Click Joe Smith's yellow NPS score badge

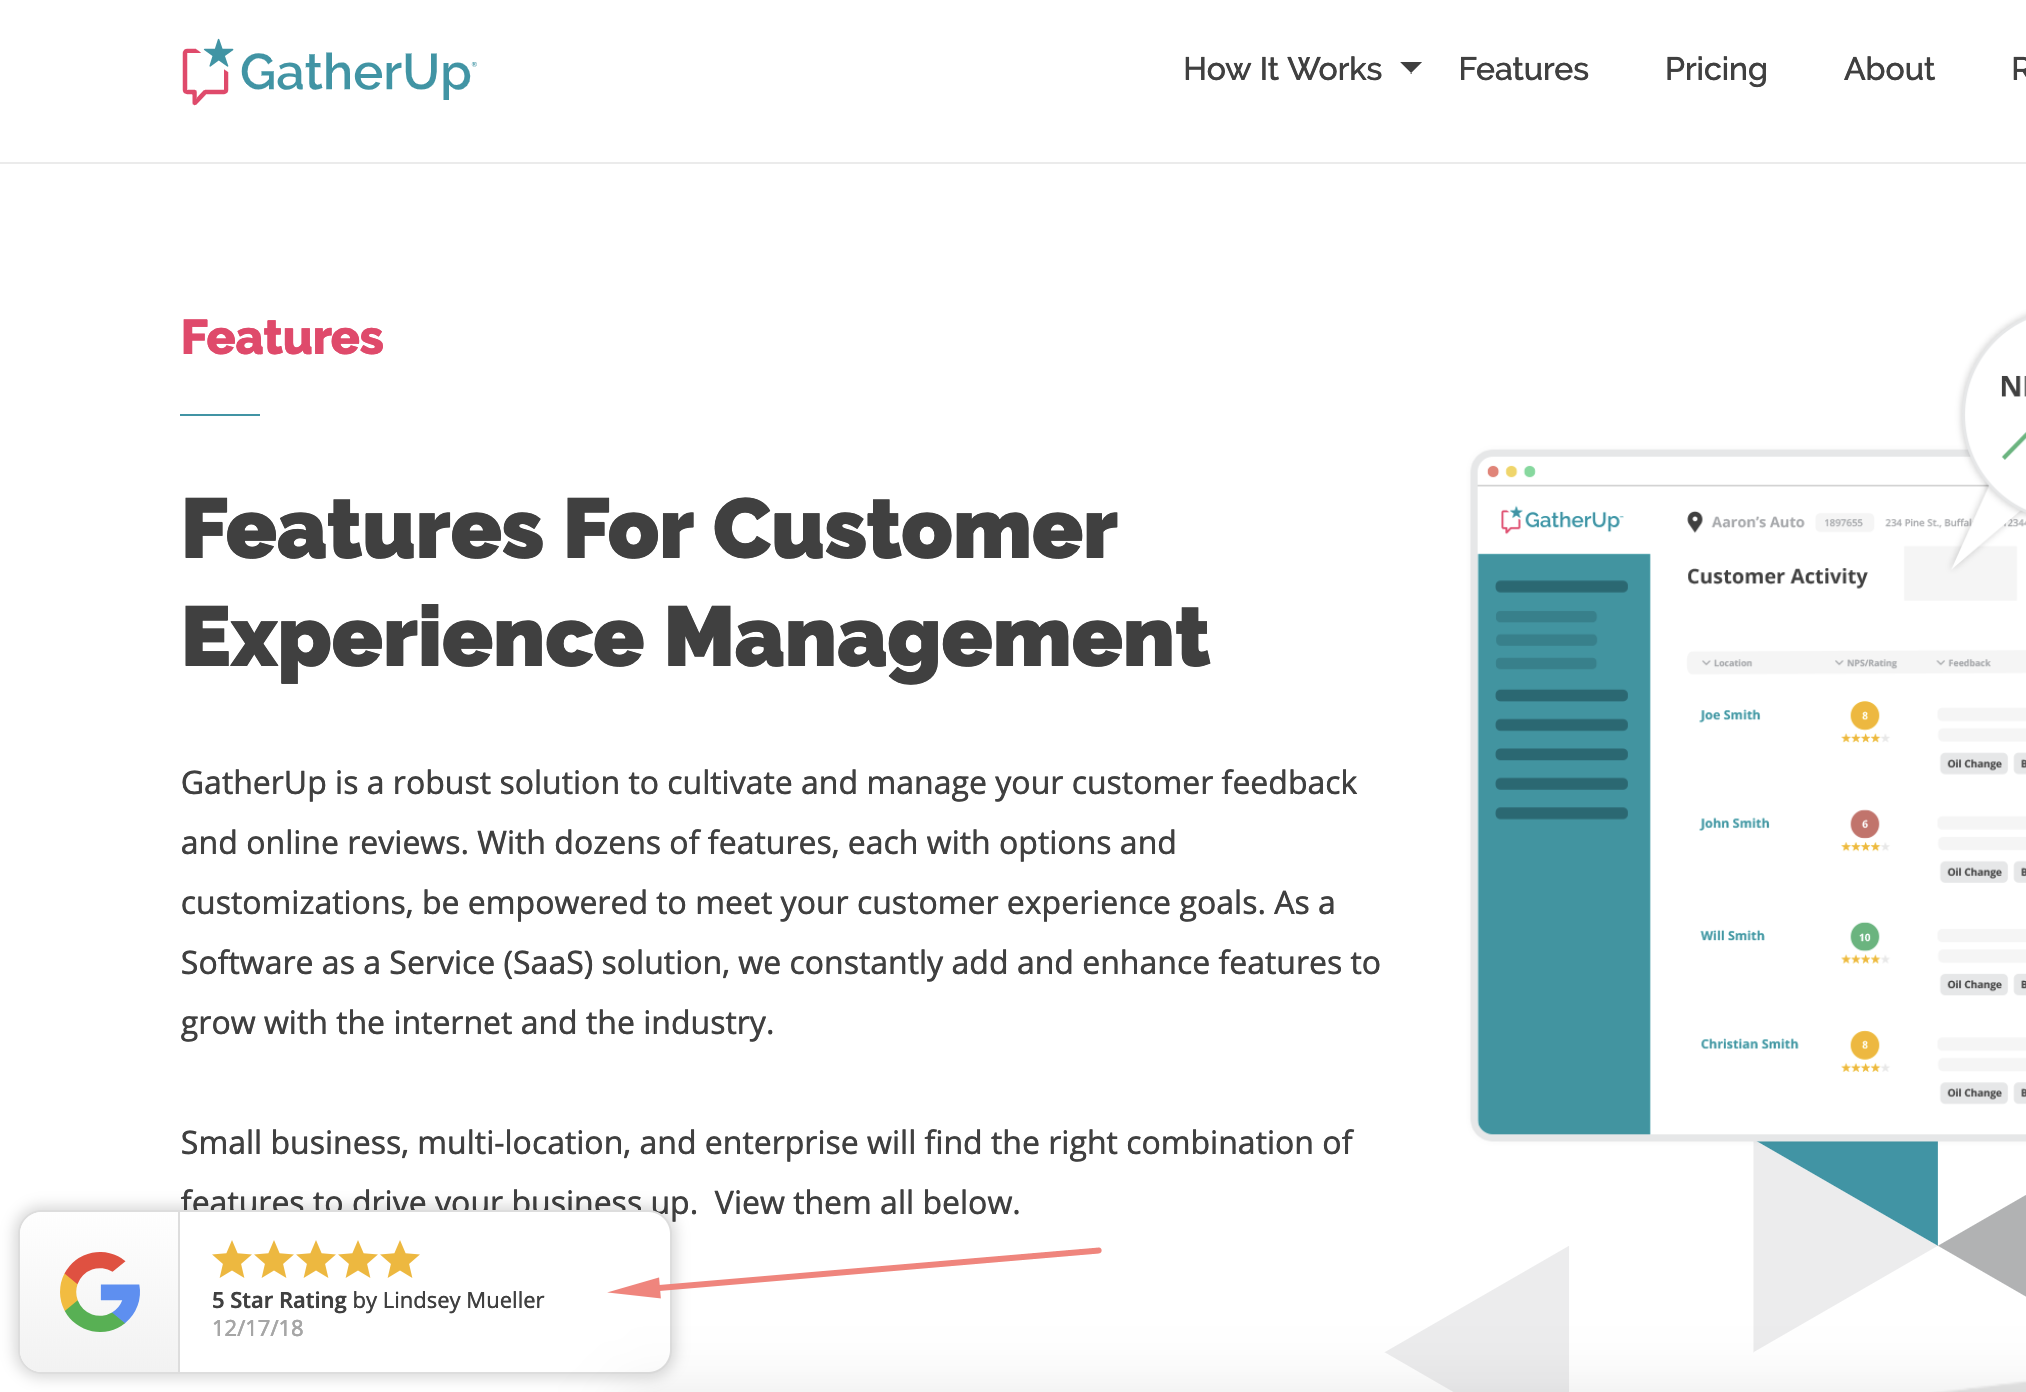1865,716
